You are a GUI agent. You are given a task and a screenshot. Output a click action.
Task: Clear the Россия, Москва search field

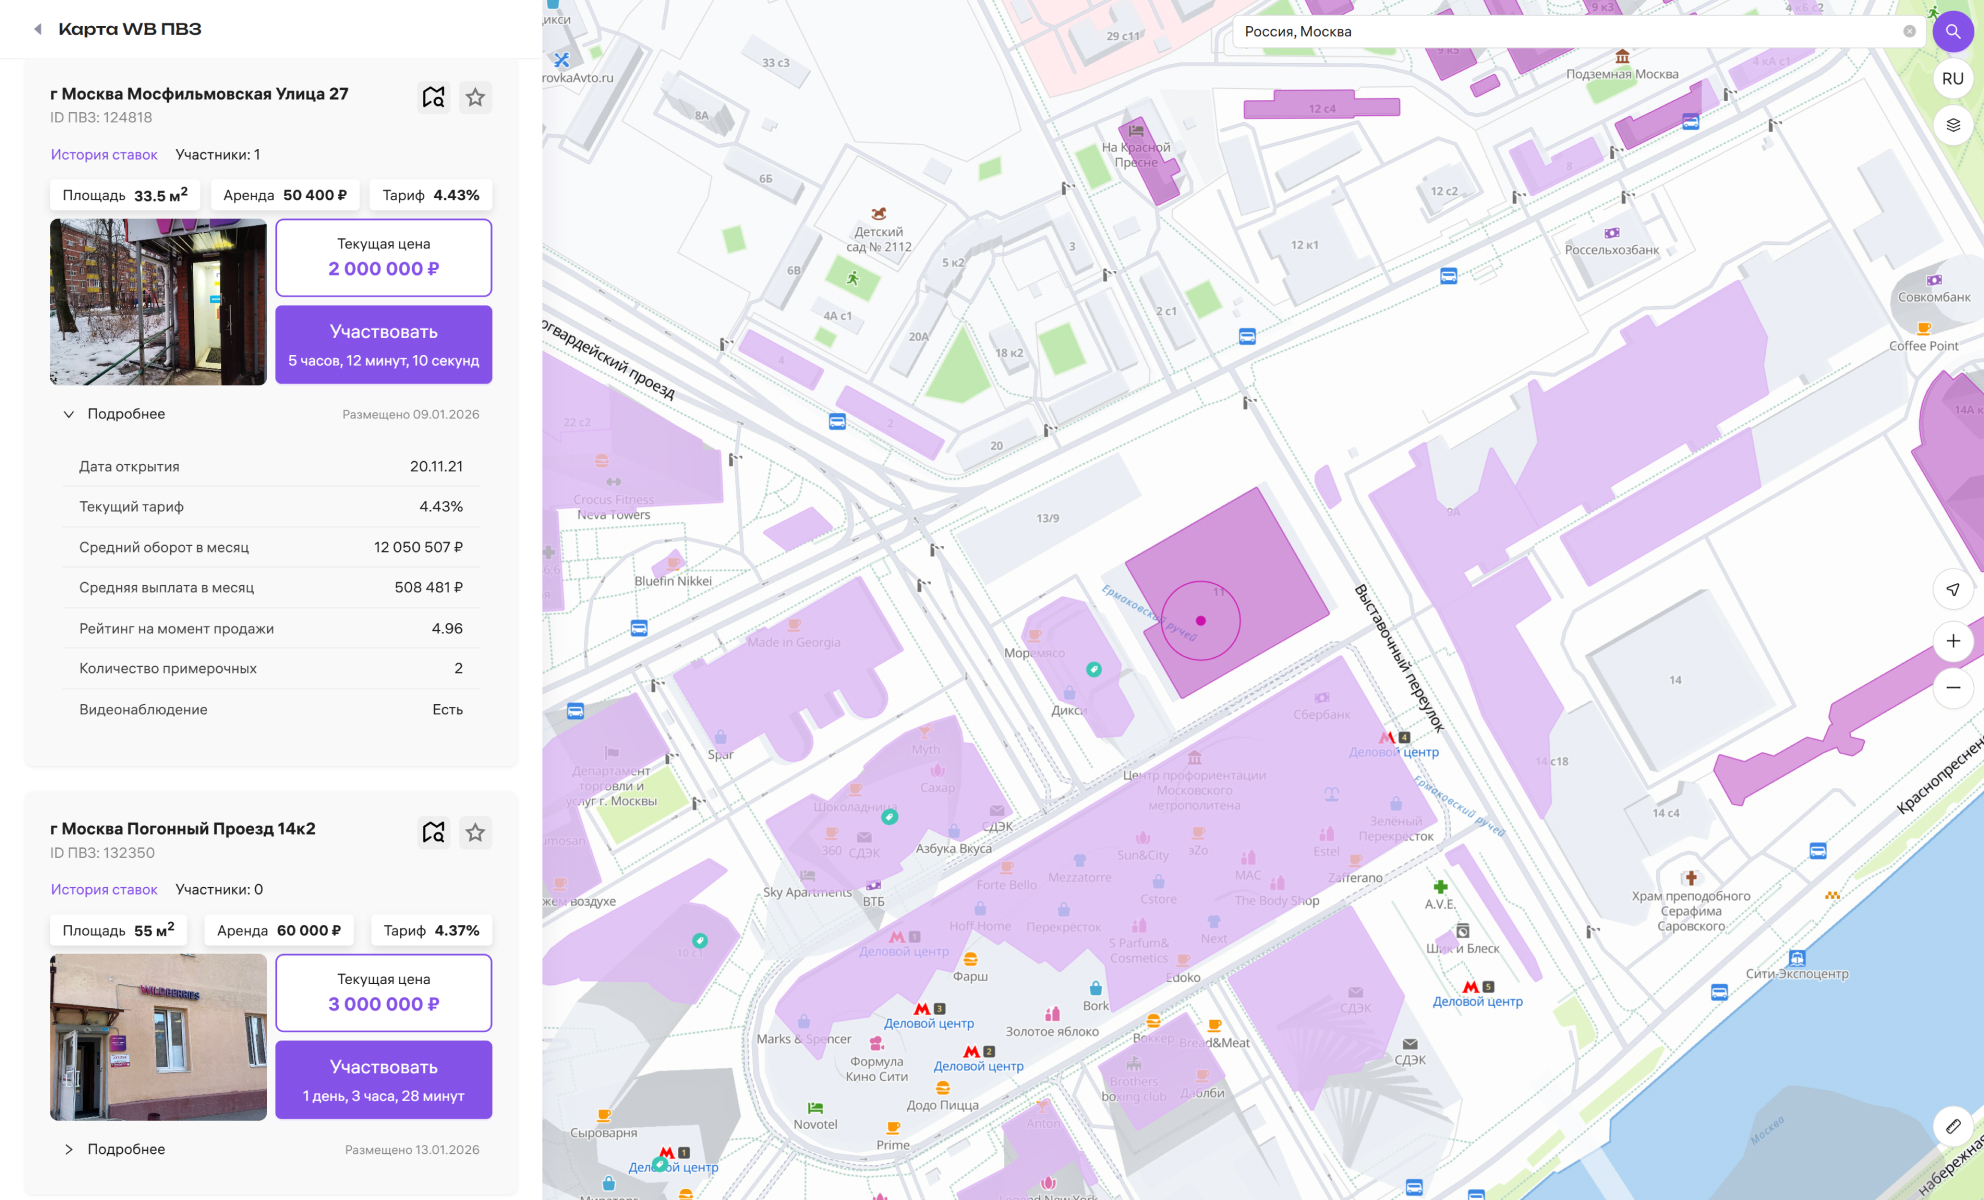(x=1909, y=31)
